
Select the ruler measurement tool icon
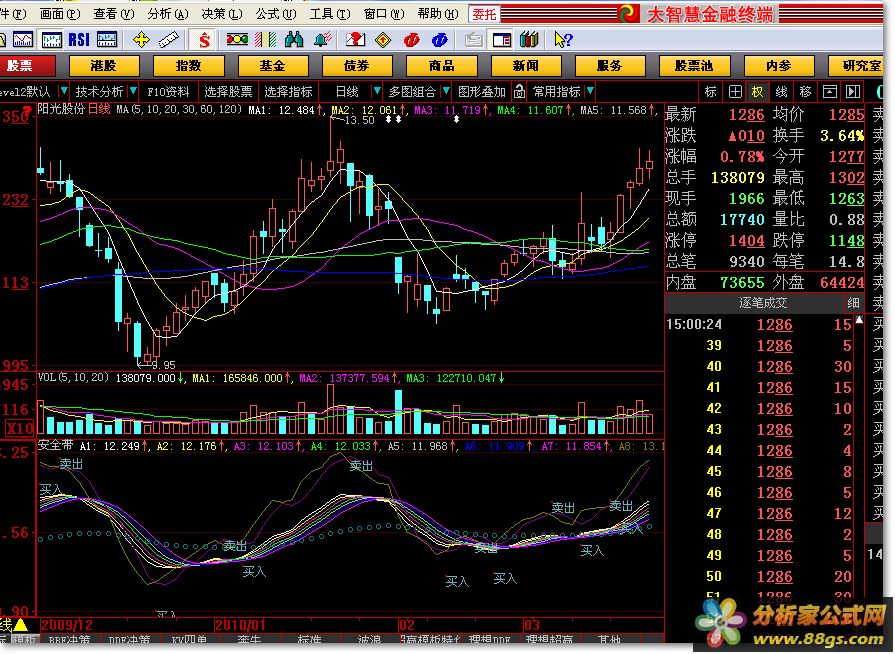(168, 39)
